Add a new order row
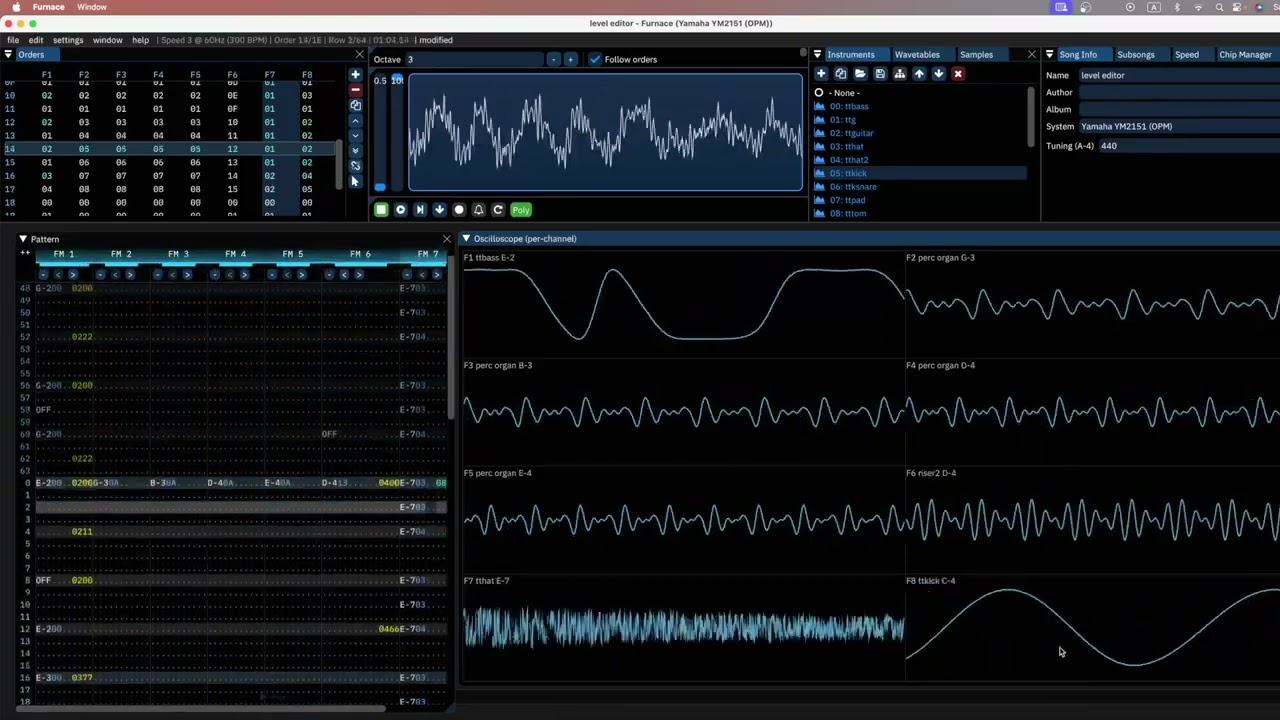The width and height of the screenshot is (1280, 720). pyautogui.click(x=355, y=75)
